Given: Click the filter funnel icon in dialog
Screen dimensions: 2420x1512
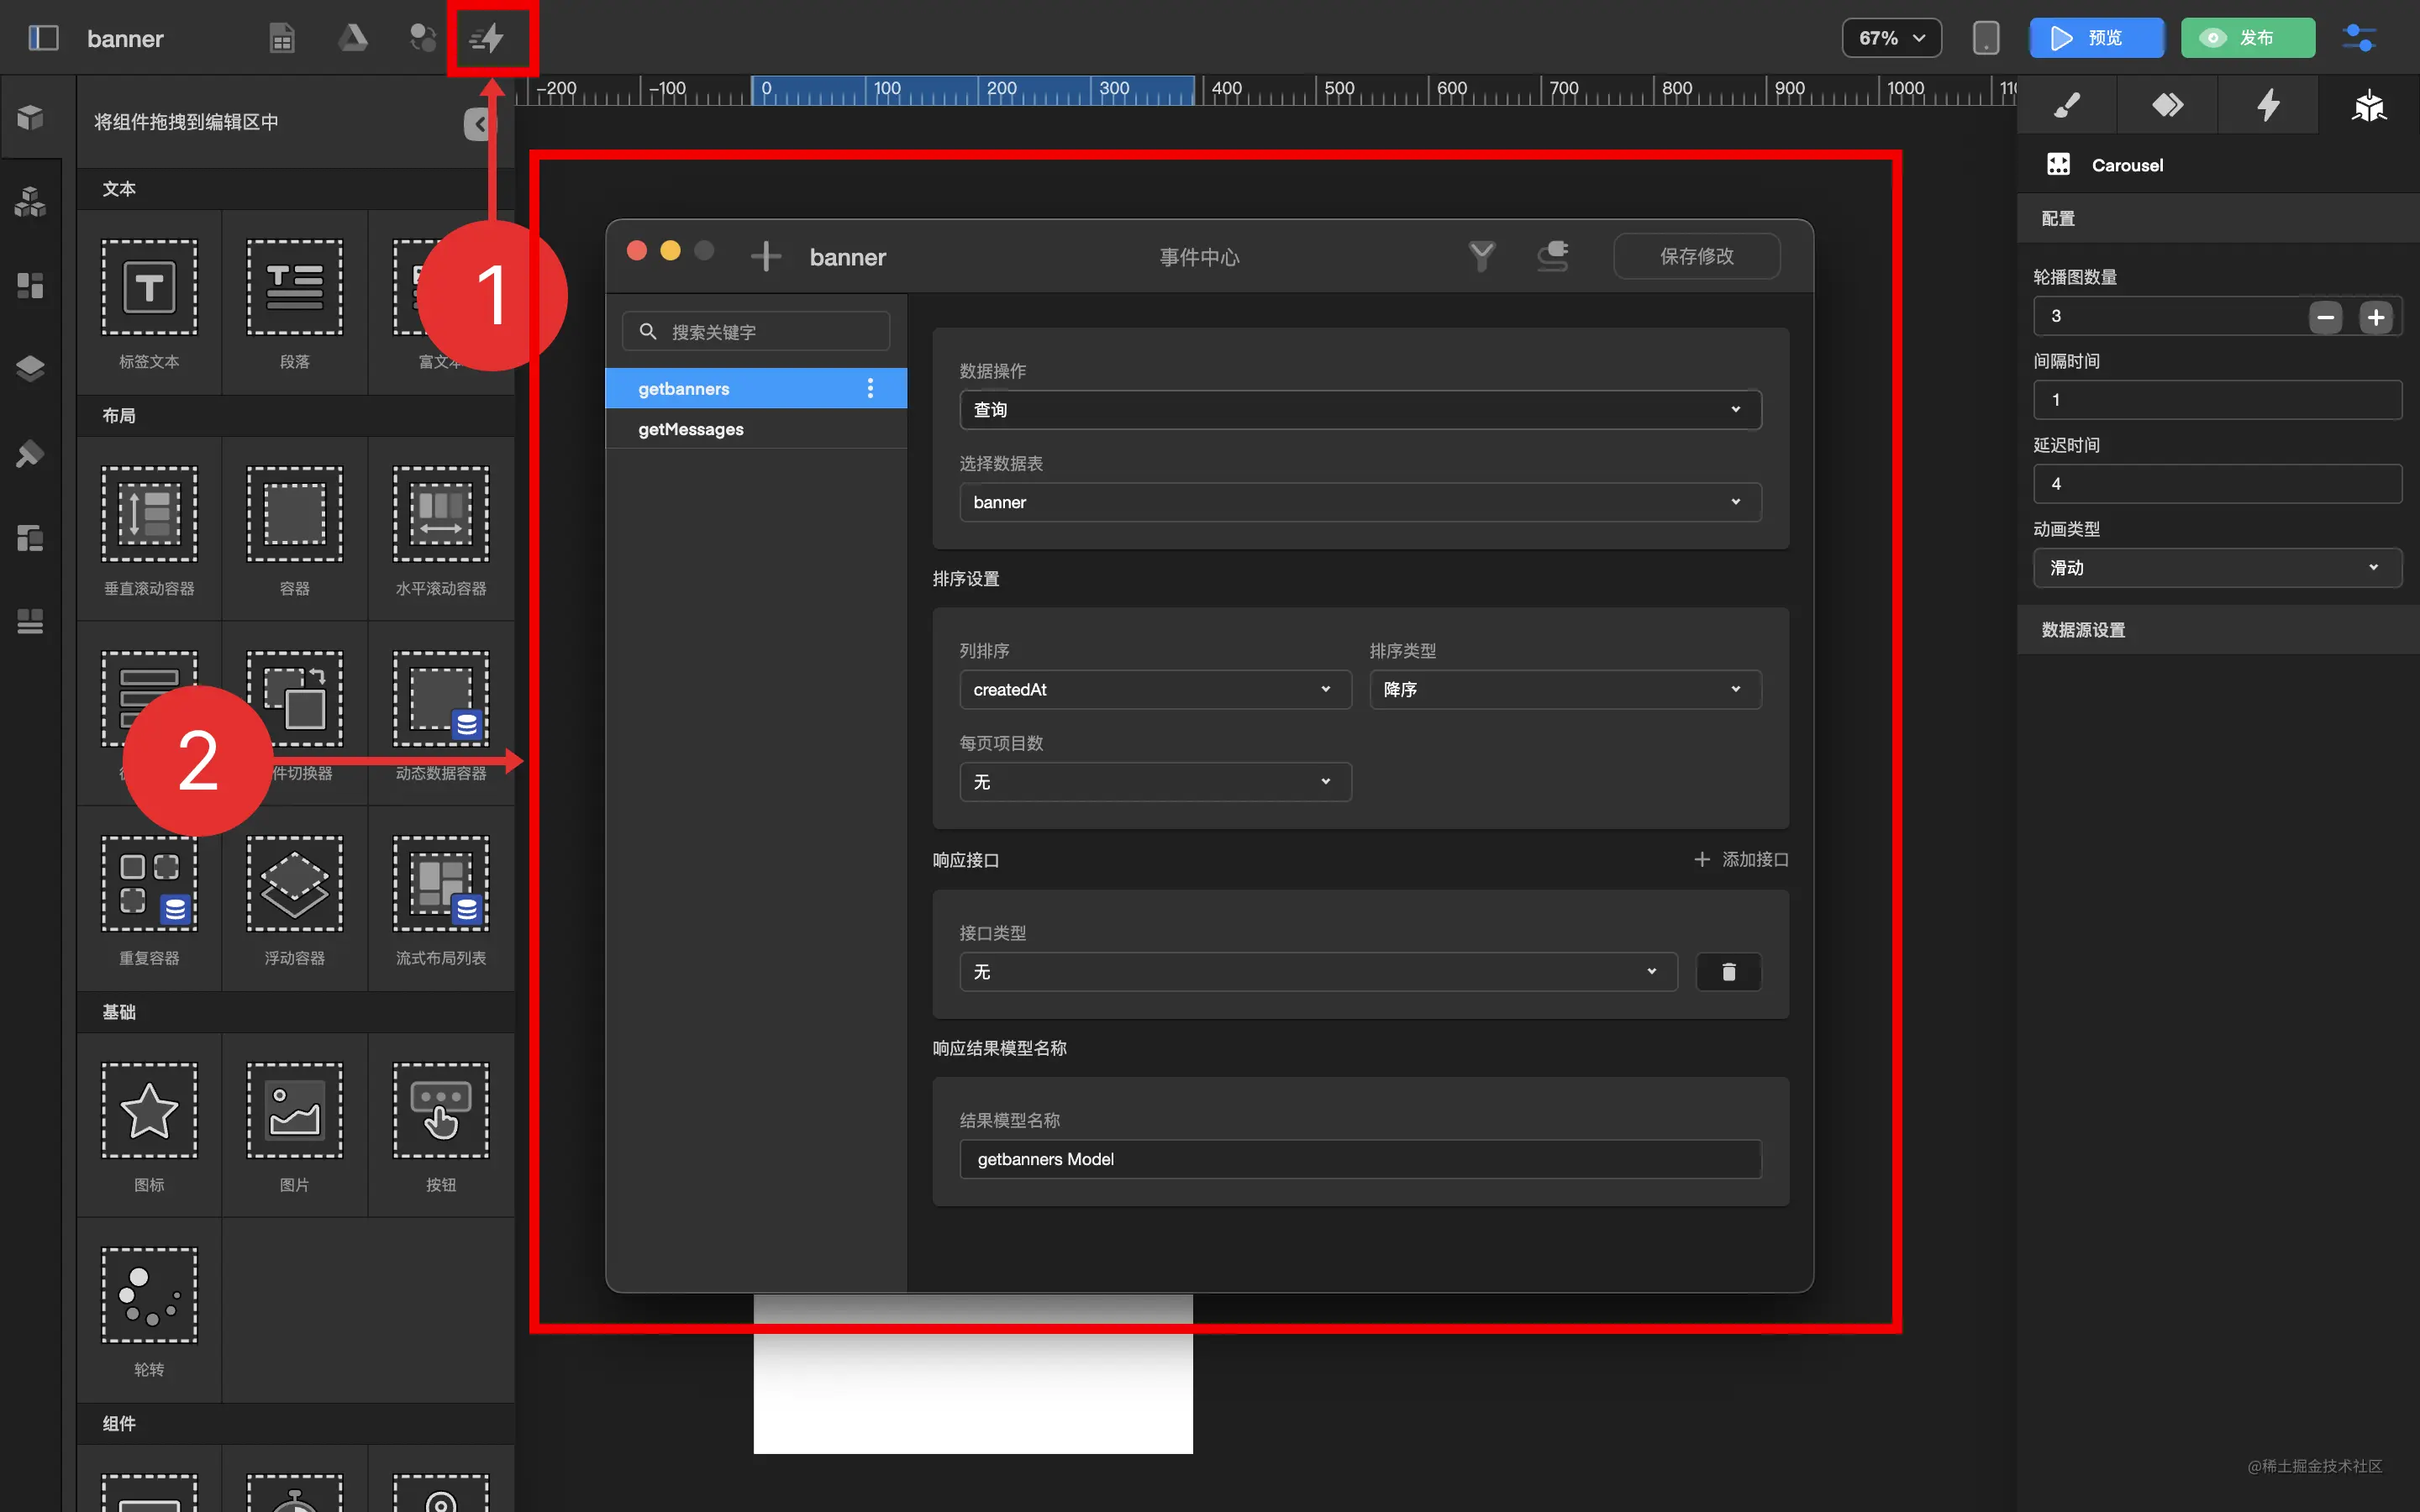Looking at the screenshot, I should 1481,257.
